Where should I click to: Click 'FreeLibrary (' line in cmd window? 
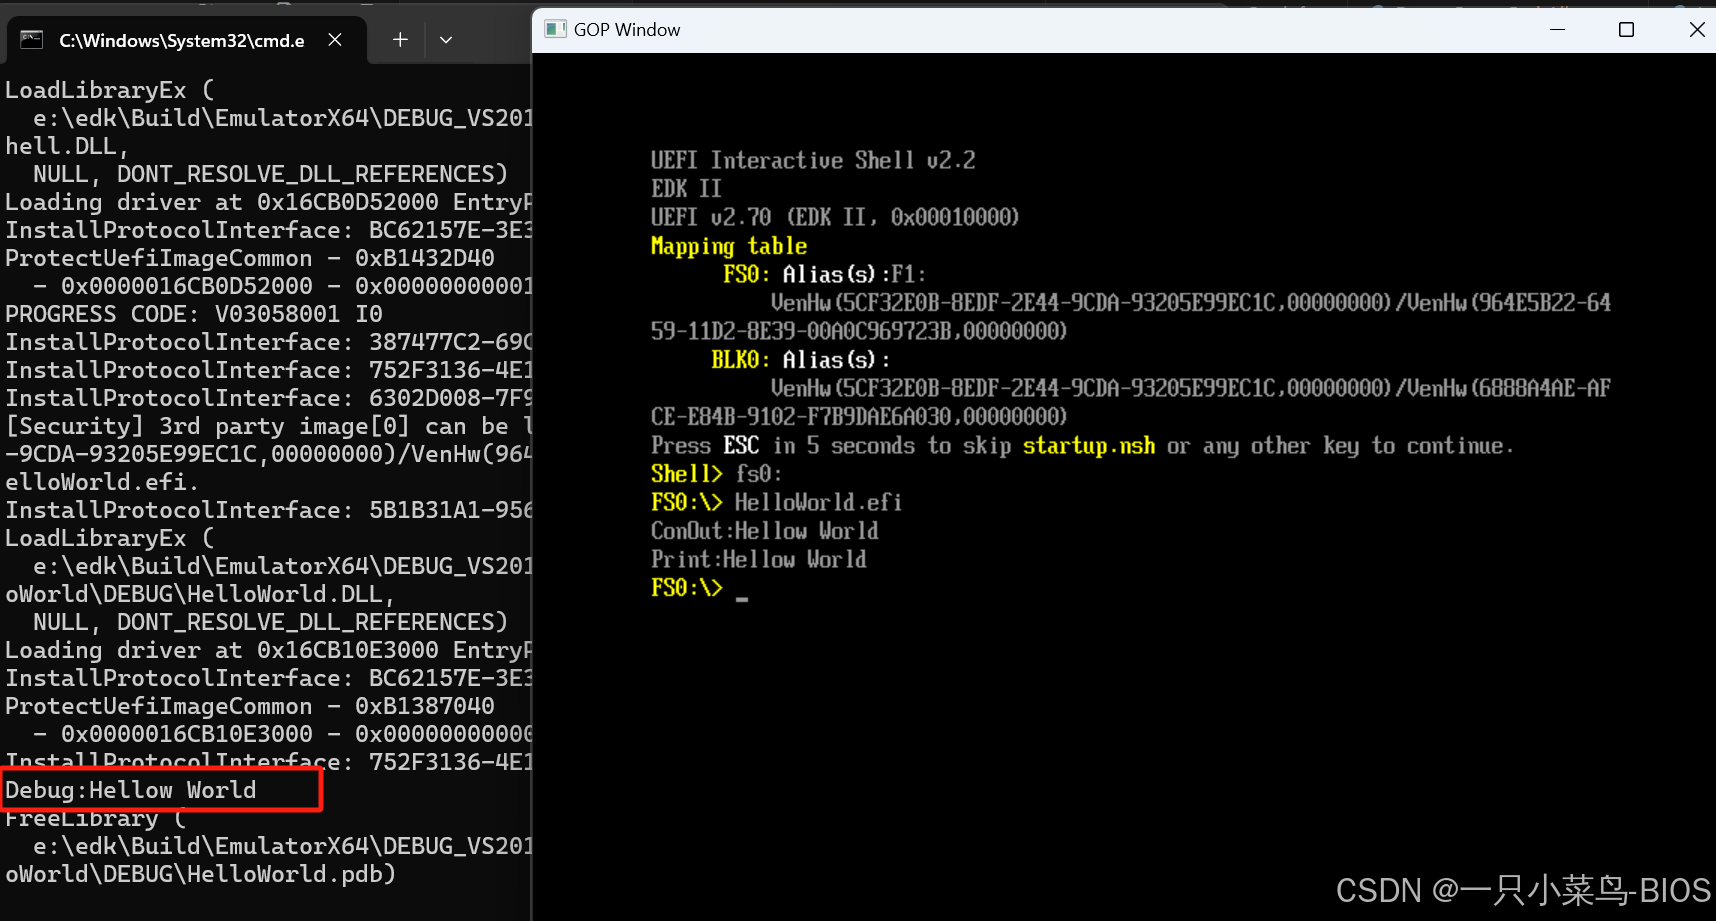coord(96,818)
